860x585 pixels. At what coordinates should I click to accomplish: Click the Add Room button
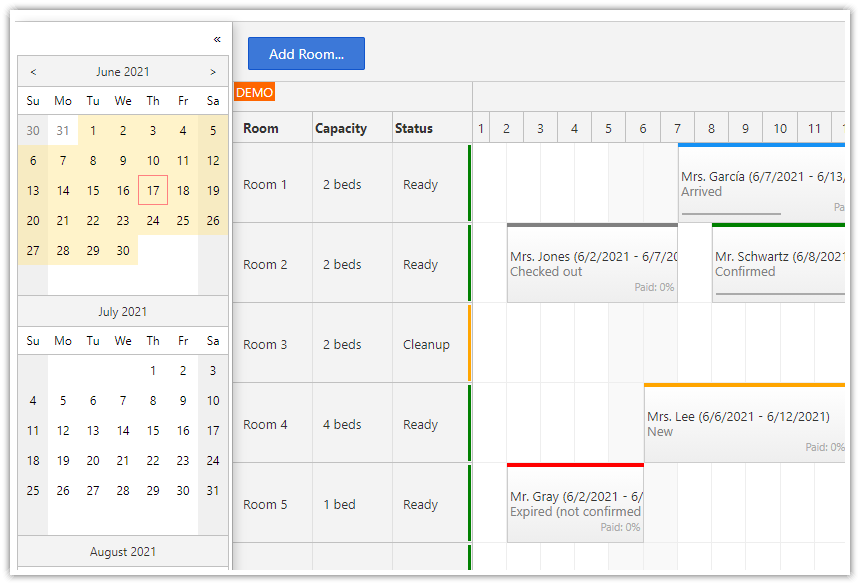[x=306, y=54]
